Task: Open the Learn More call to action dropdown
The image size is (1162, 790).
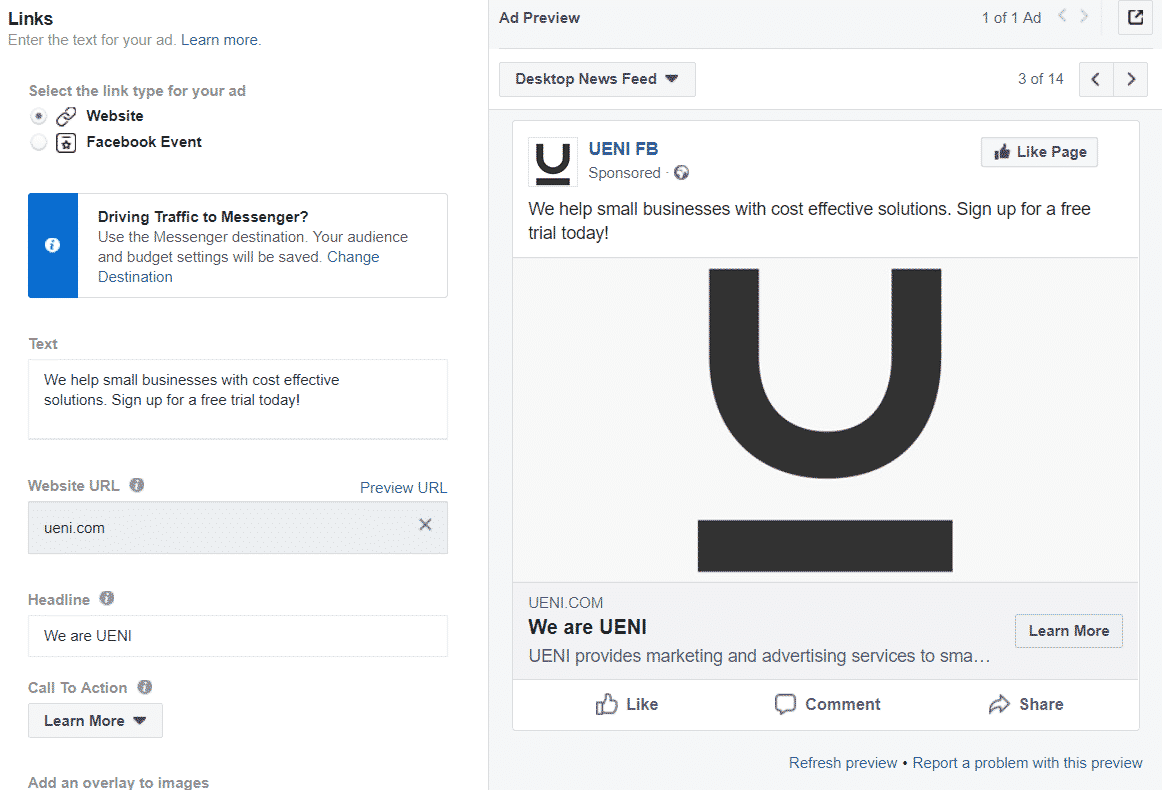Action: pos(96,720)
